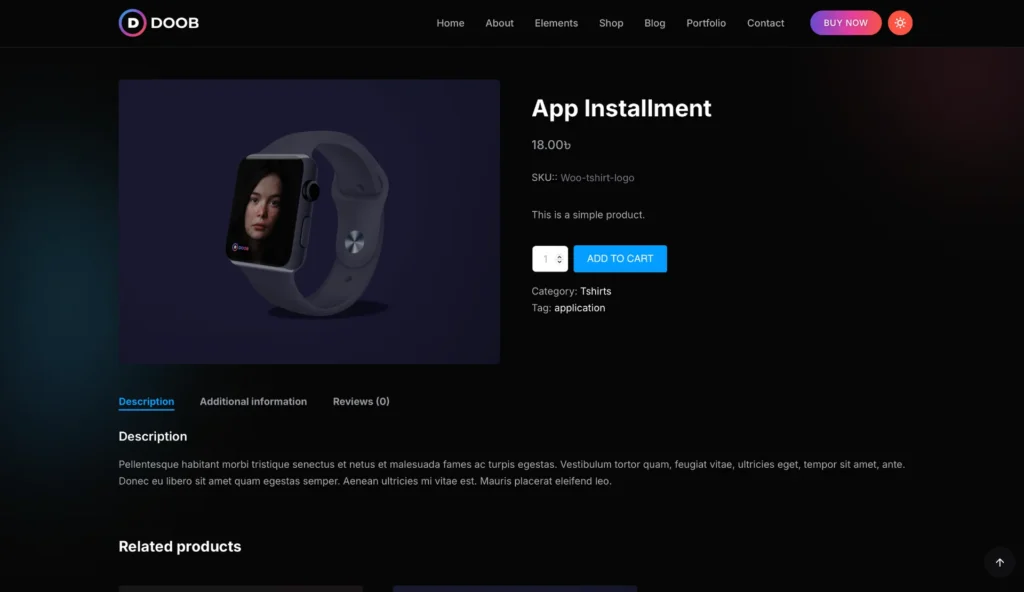Open the Home menu item
The image size is (1024, 592).
(450, 23)
